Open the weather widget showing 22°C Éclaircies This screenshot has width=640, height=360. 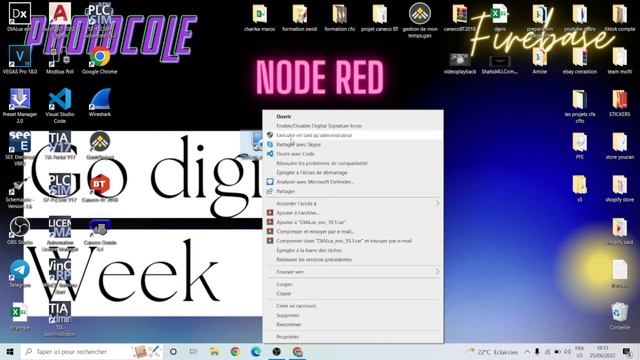coord(493,351)
